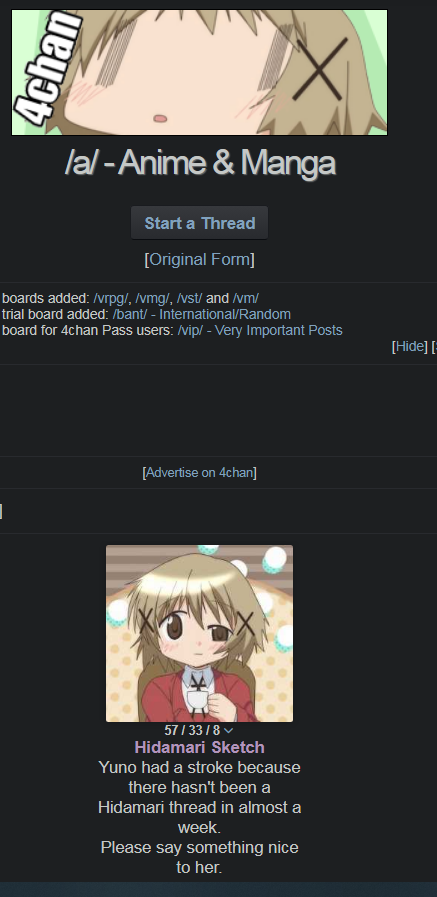Go to the /vmg/ board
This screenshot has width=437, height=897.
tap(152, 298)
